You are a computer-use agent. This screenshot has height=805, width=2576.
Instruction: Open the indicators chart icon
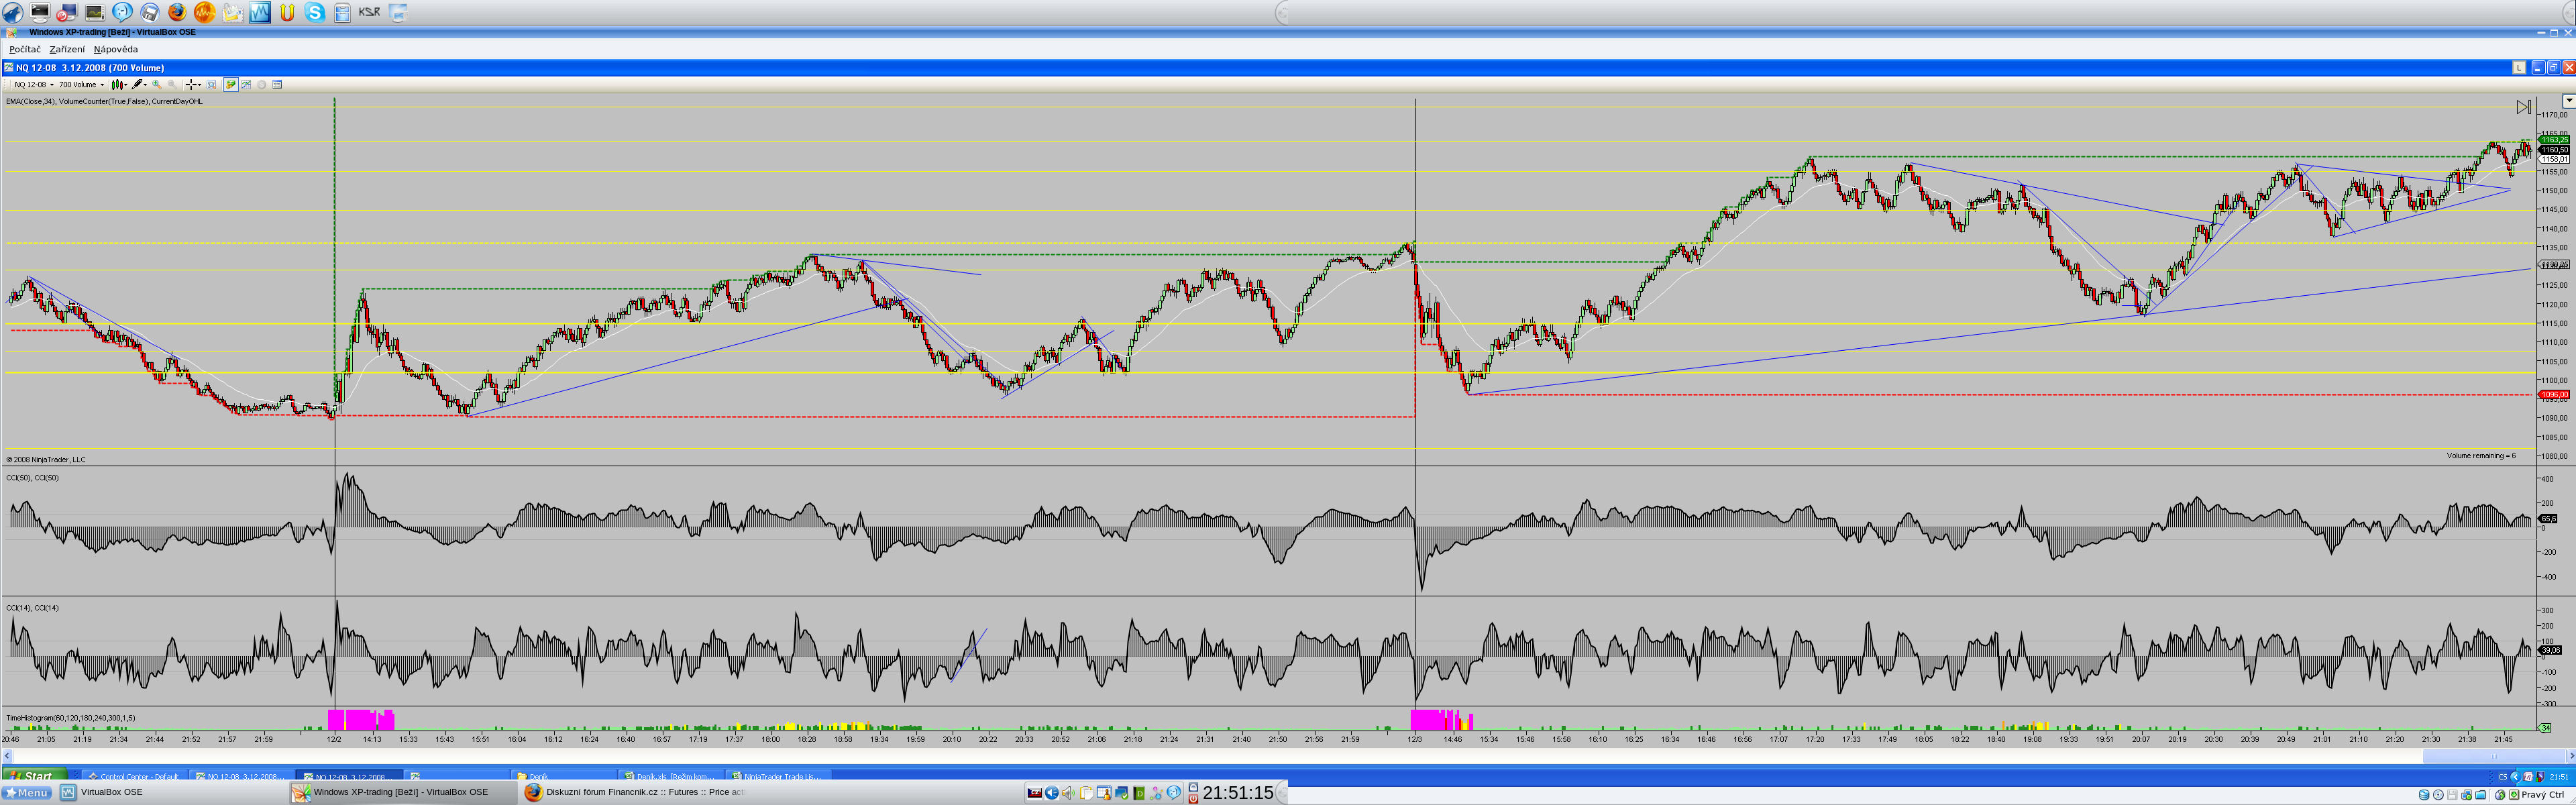(246, 85)
